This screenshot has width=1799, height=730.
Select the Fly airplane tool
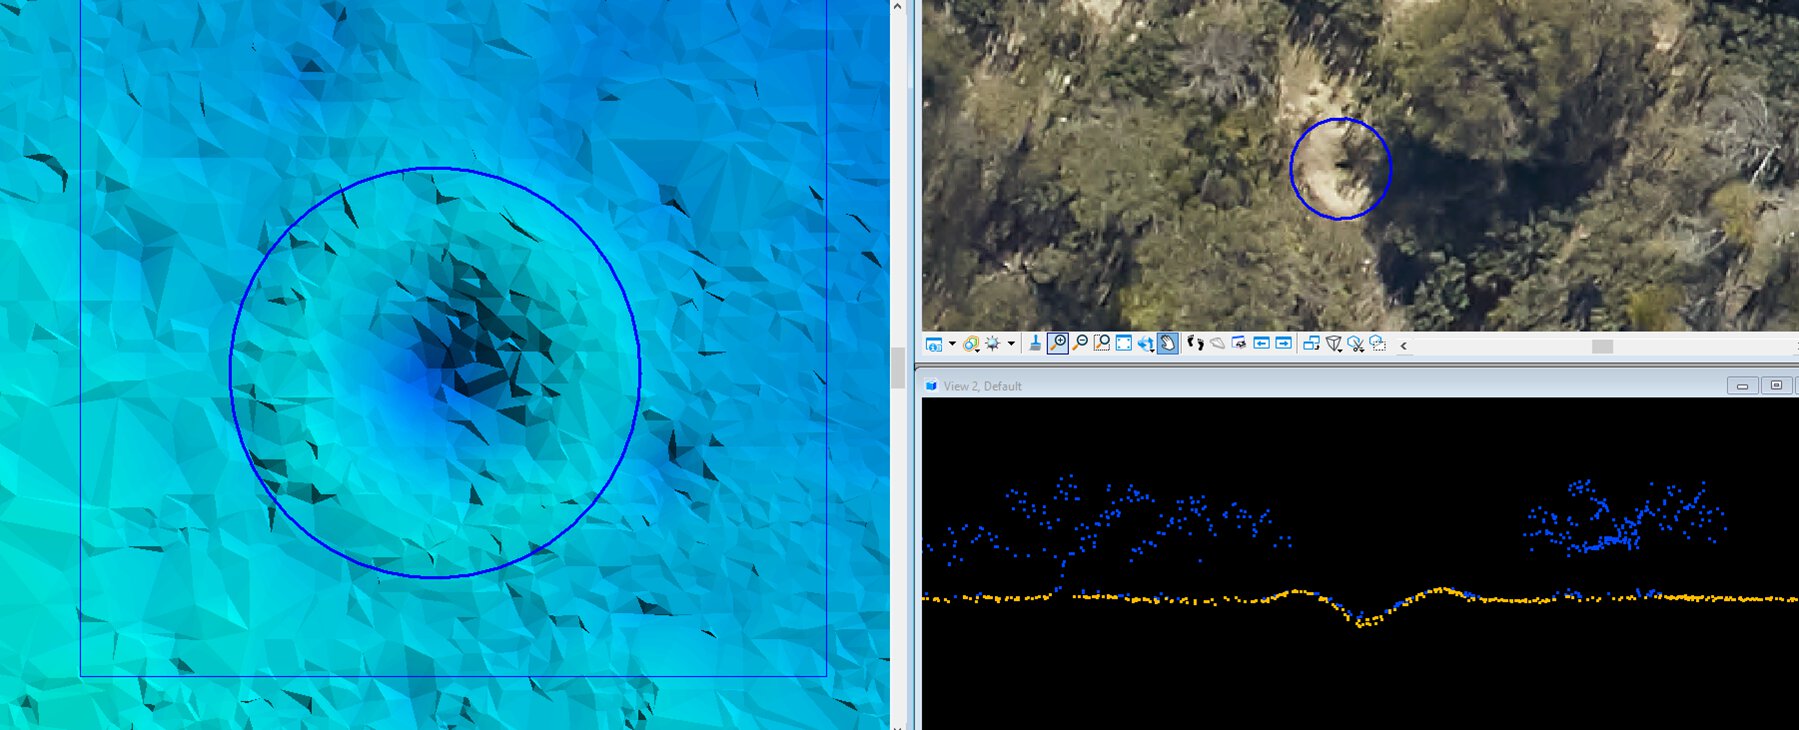tap(1217, 344)
